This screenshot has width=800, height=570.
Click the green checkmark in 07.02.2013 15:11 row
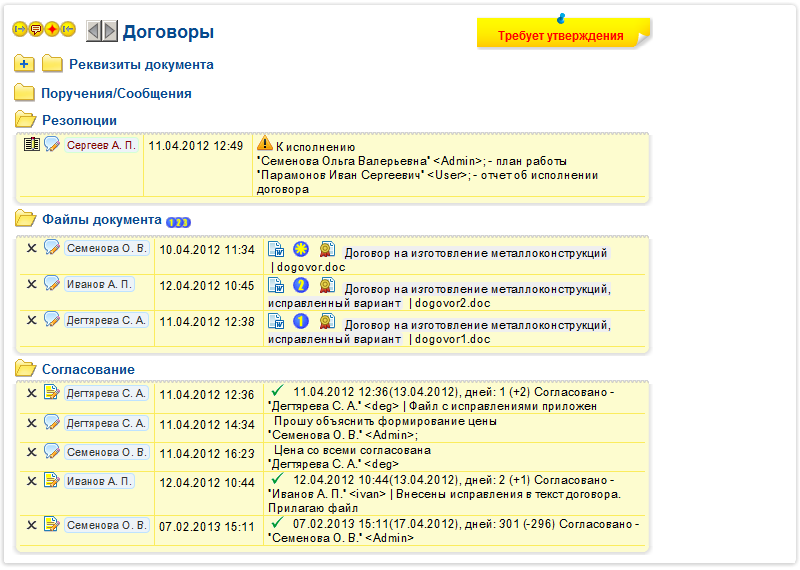[277, 523]
